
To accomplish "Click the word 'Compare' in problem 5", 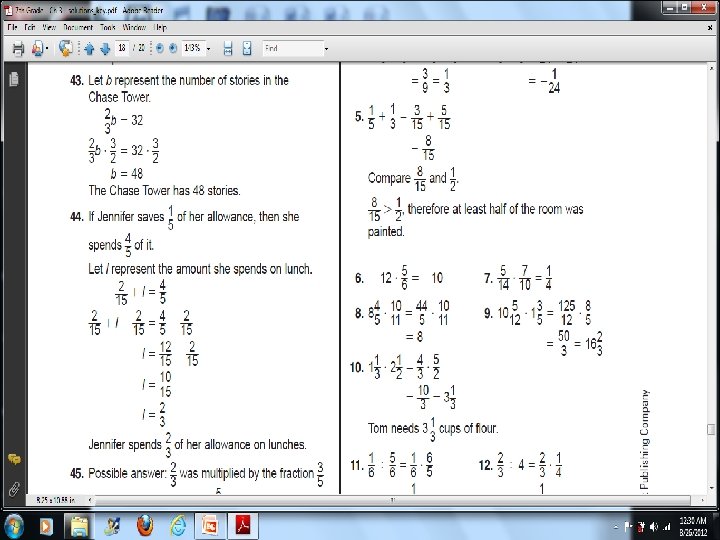I will (389, 178).
